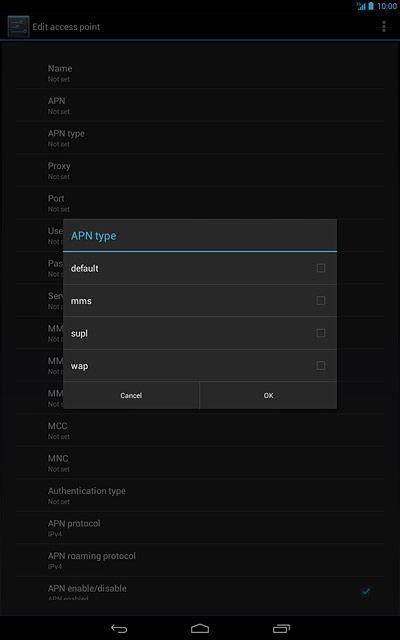This screenshot has height=640, width=400.
Task: Open the APN protocol setting
Action: click(x=200, y=528)
